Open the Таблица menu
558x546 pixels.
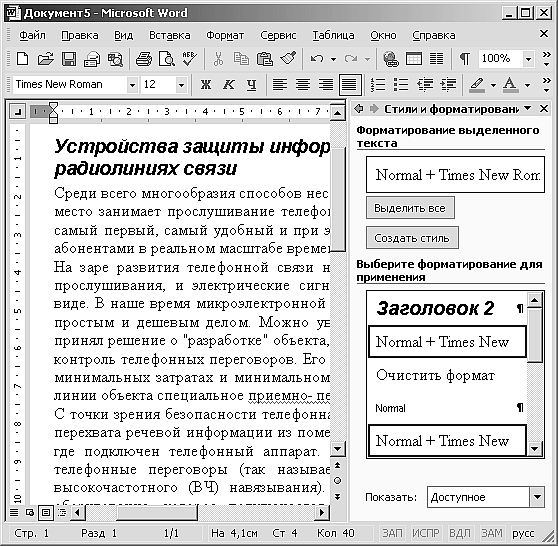(x=333, y=35)
